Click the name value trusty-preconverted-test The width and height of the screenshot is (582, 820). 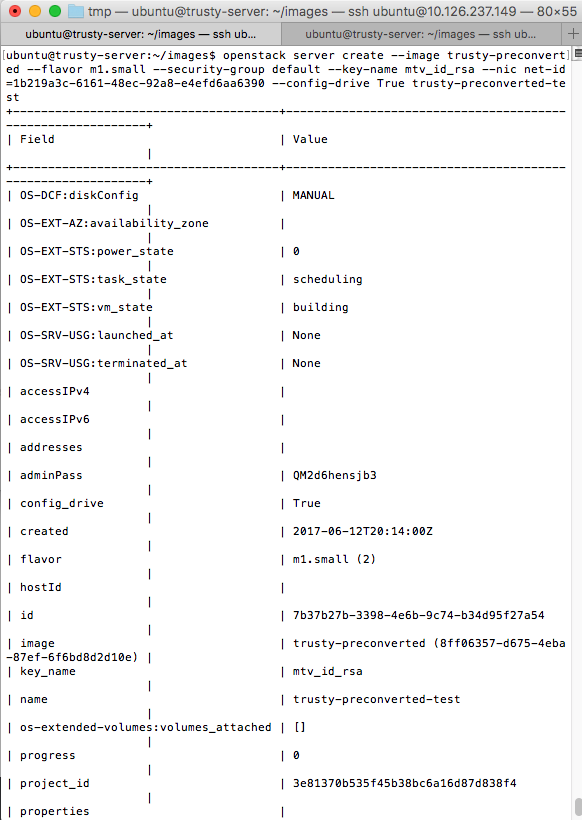(x=376, y=700)
